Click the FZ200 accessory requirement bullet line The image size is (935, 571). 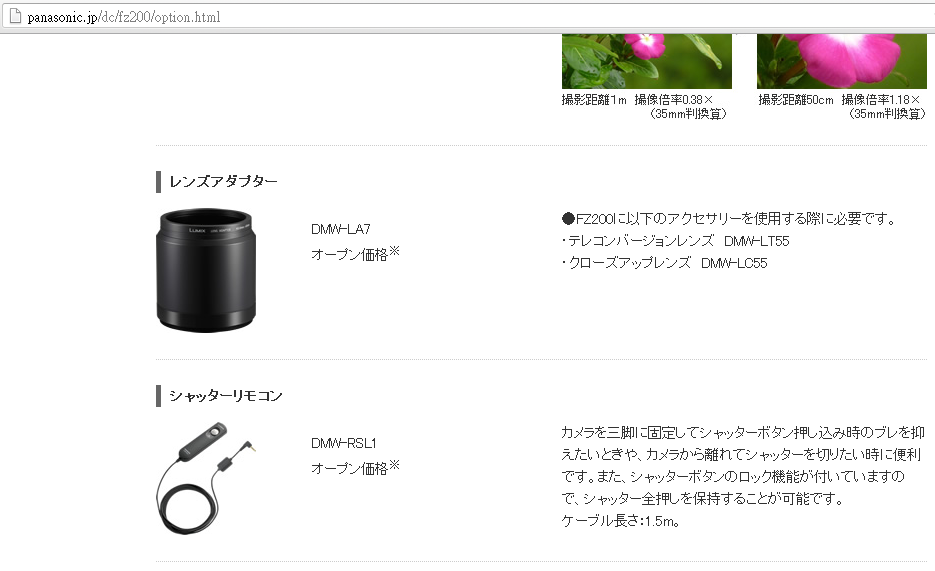pyautogui.click(x=729, y=219)
